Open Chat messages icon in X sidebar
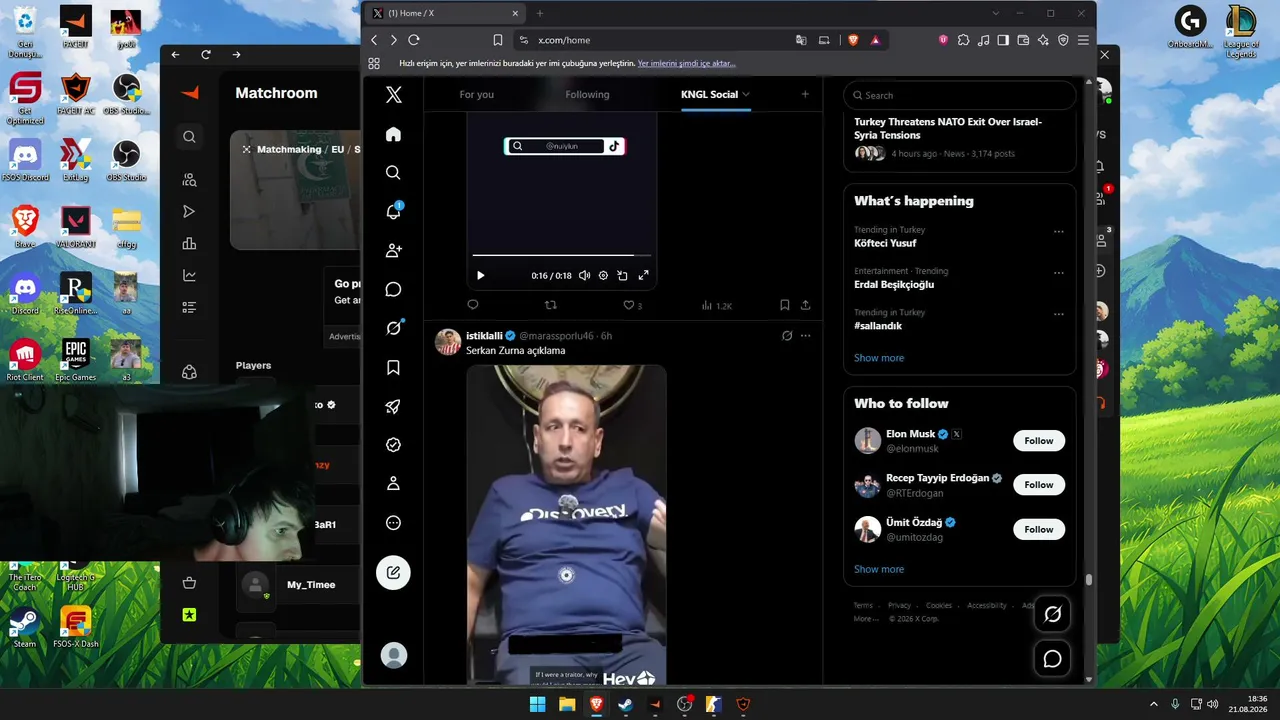This screenshot has width=1280, height=720. [393, 289]
